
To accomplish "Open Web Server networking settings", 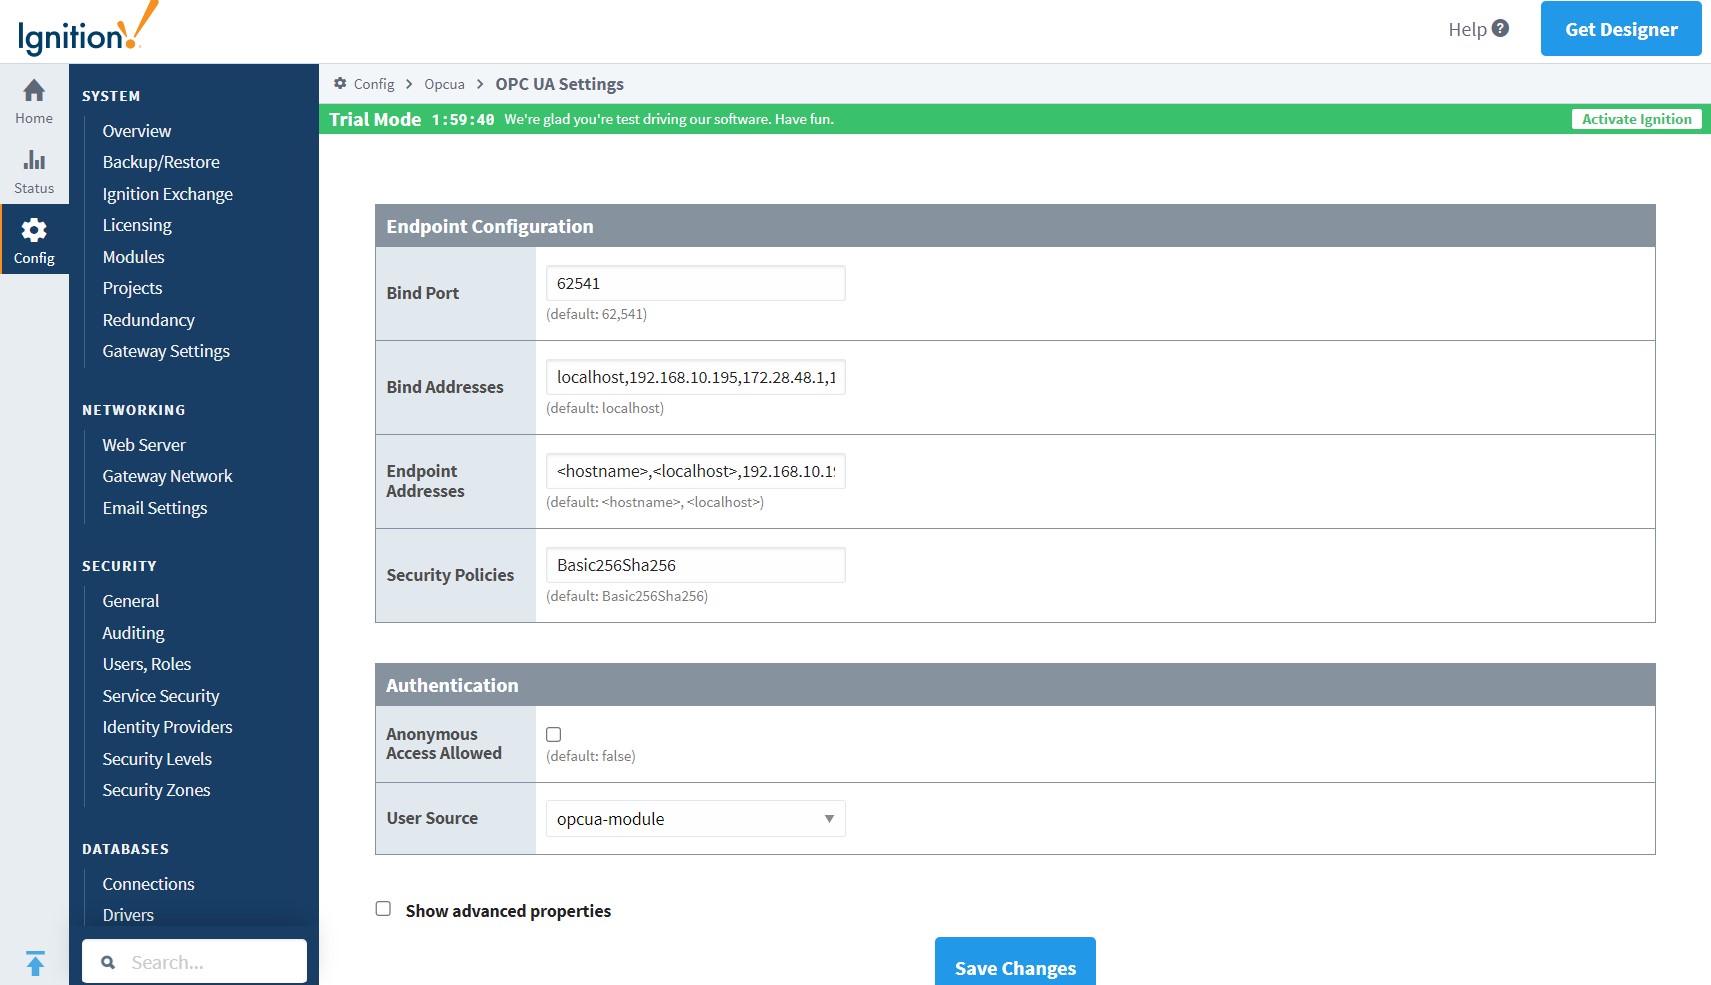I will (x=144, y=445).
